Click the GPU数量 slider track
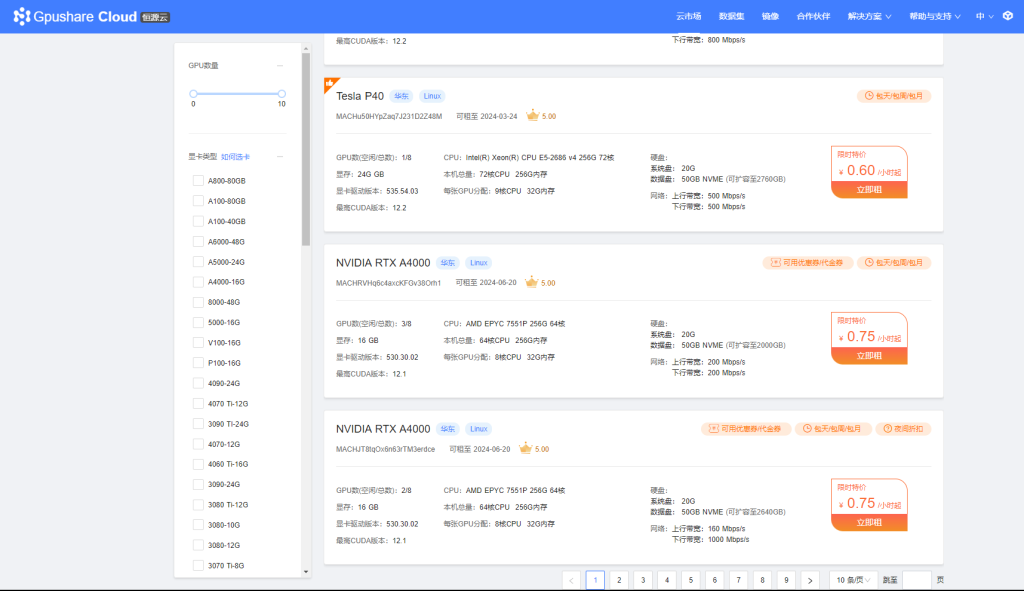1024x591 pixels. click(237, 94)
